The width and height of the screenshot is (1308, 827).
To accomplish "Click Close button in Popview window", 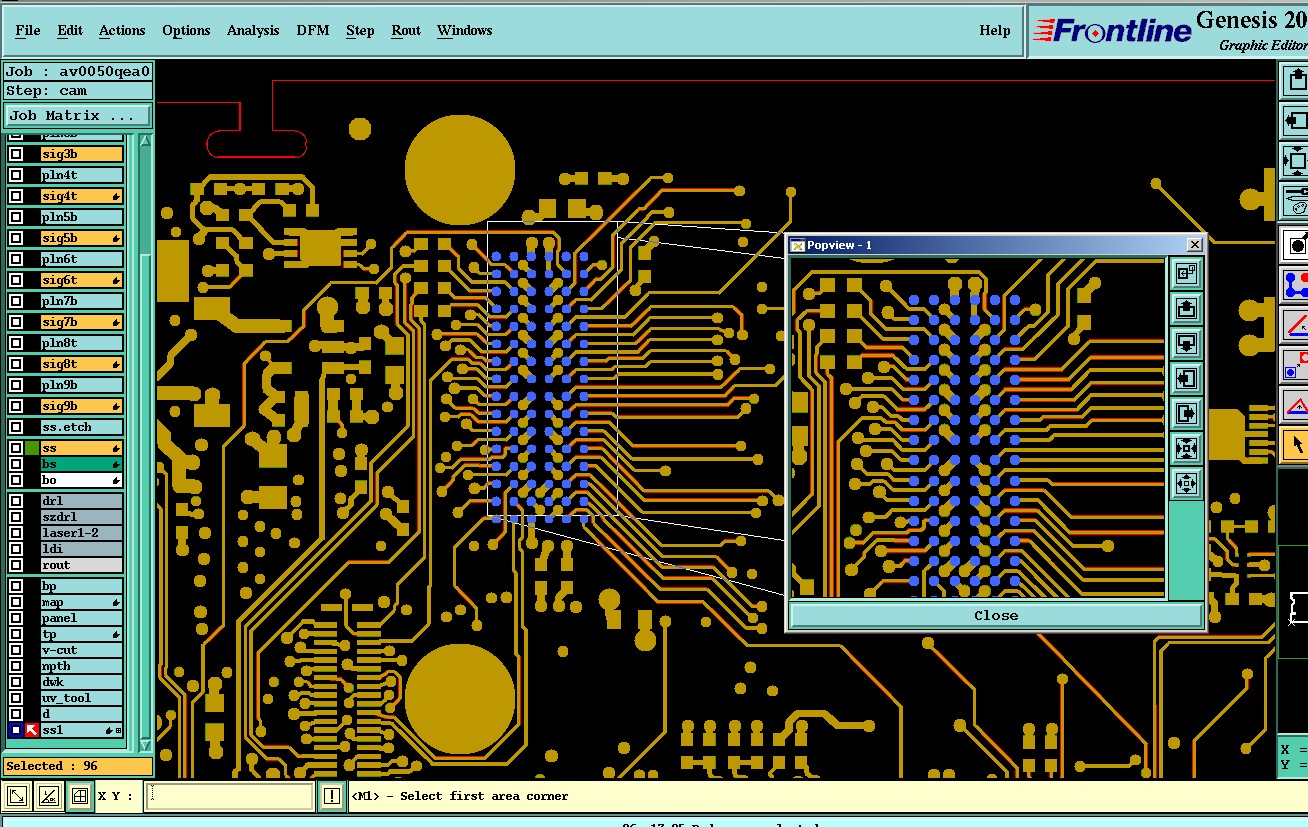I will 996,615.
